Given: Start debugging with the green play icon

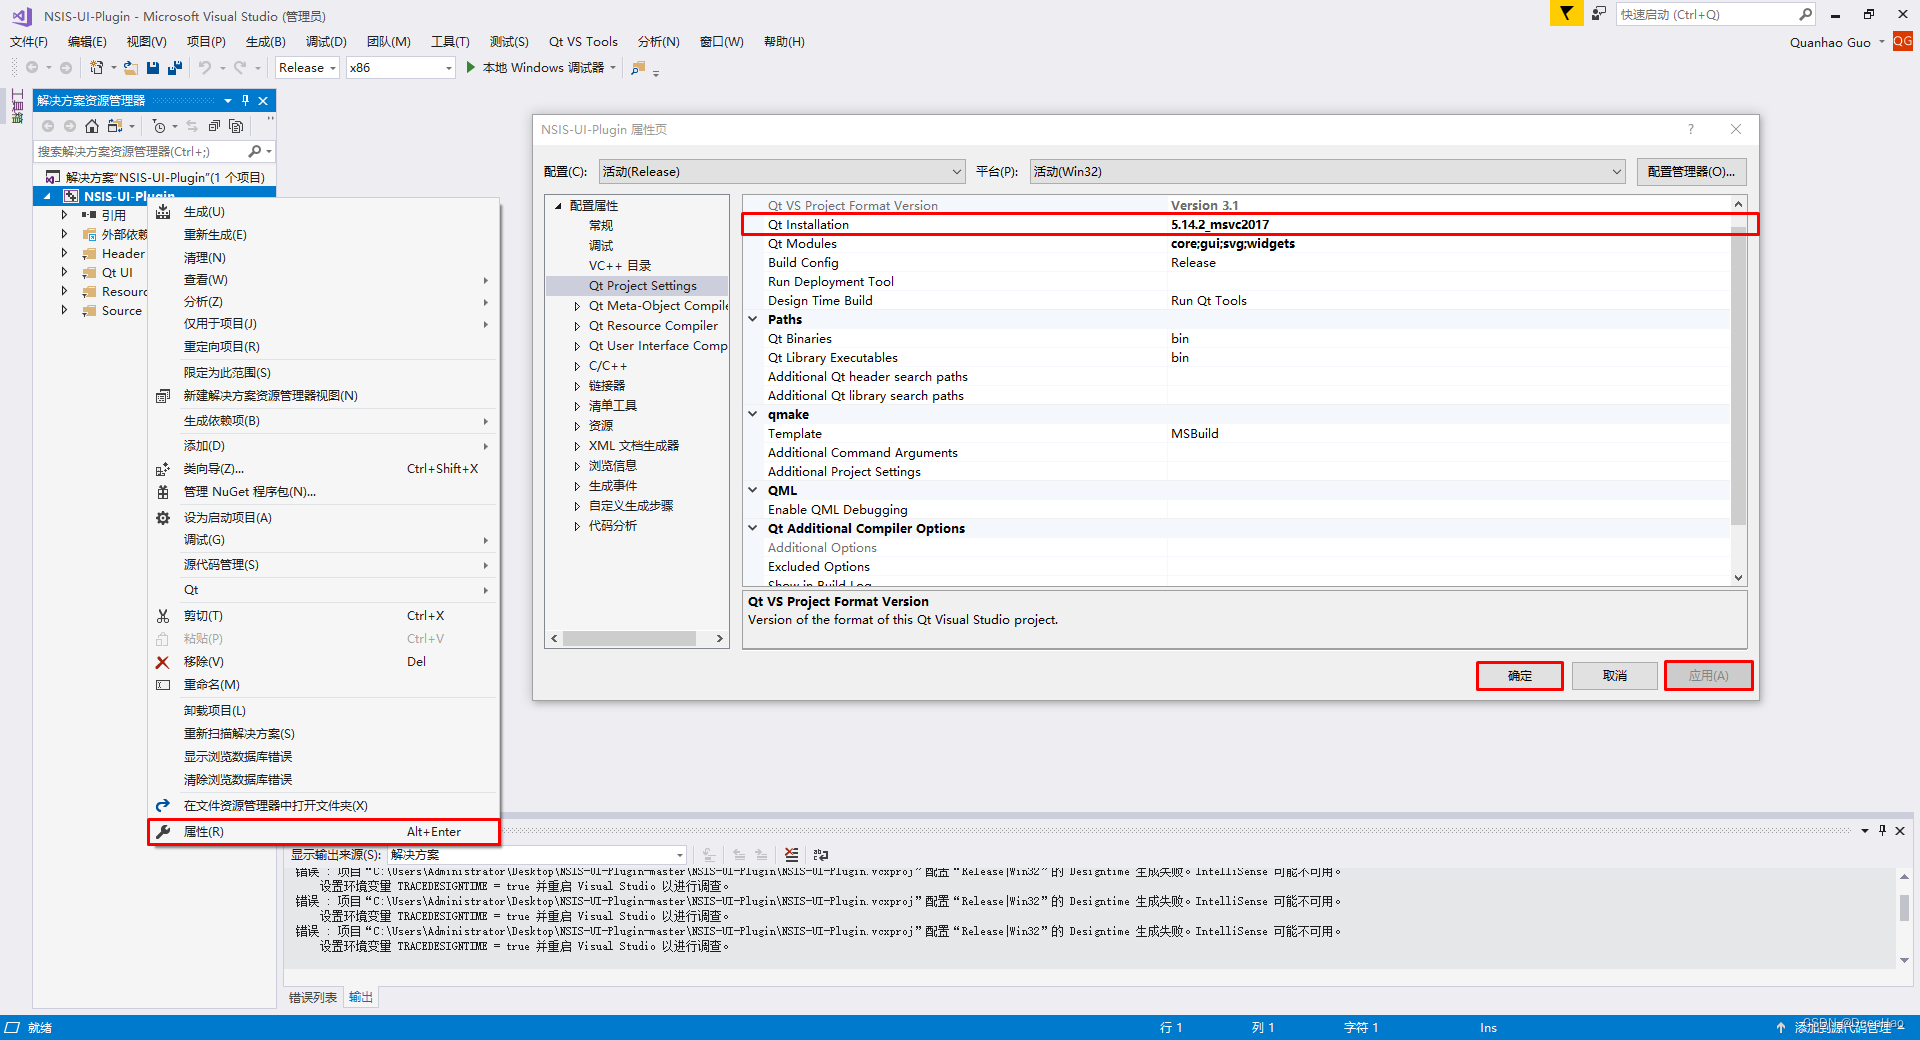Looking at the screenshot, I should click(471, 68).
